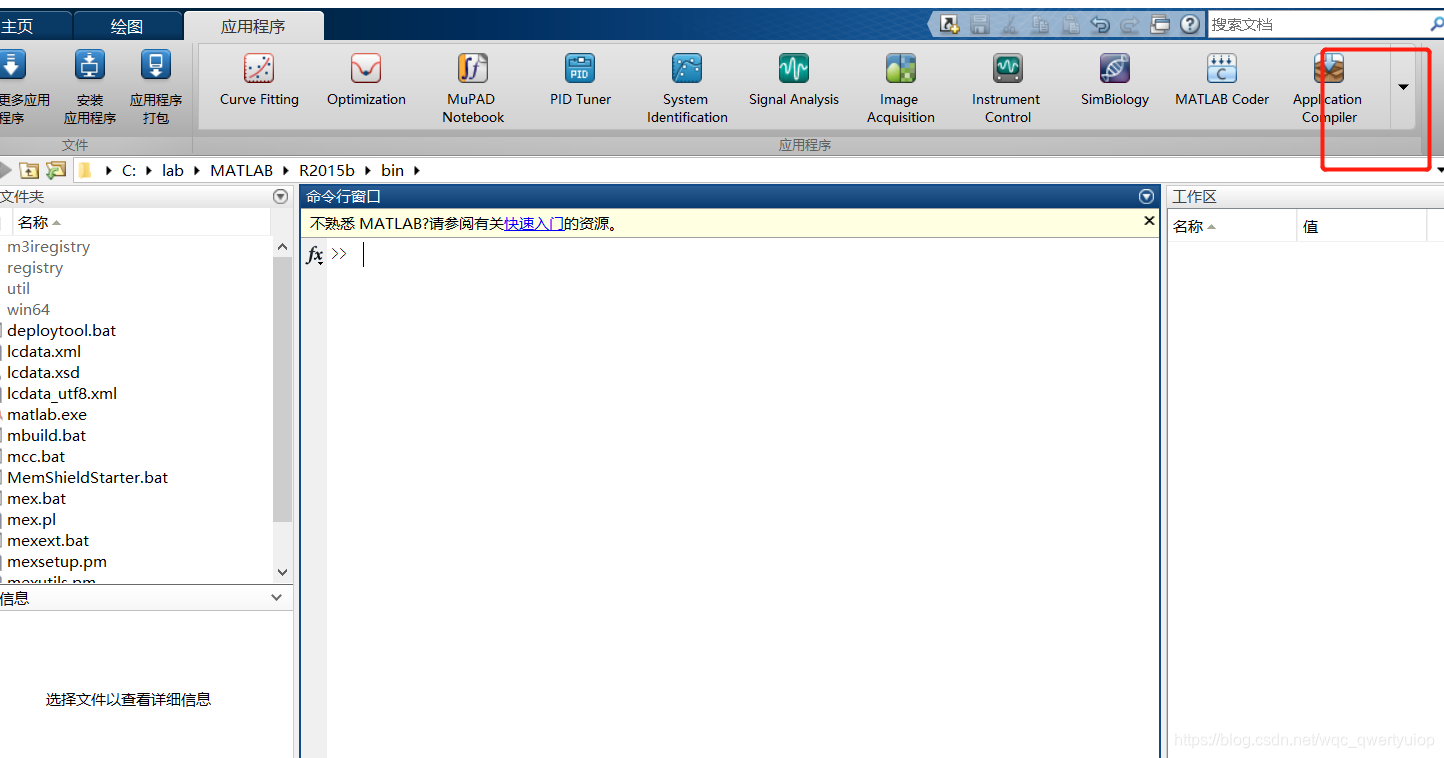Click C: in the address breadcrumb
1444x758 pixels.
click(129, 171)
